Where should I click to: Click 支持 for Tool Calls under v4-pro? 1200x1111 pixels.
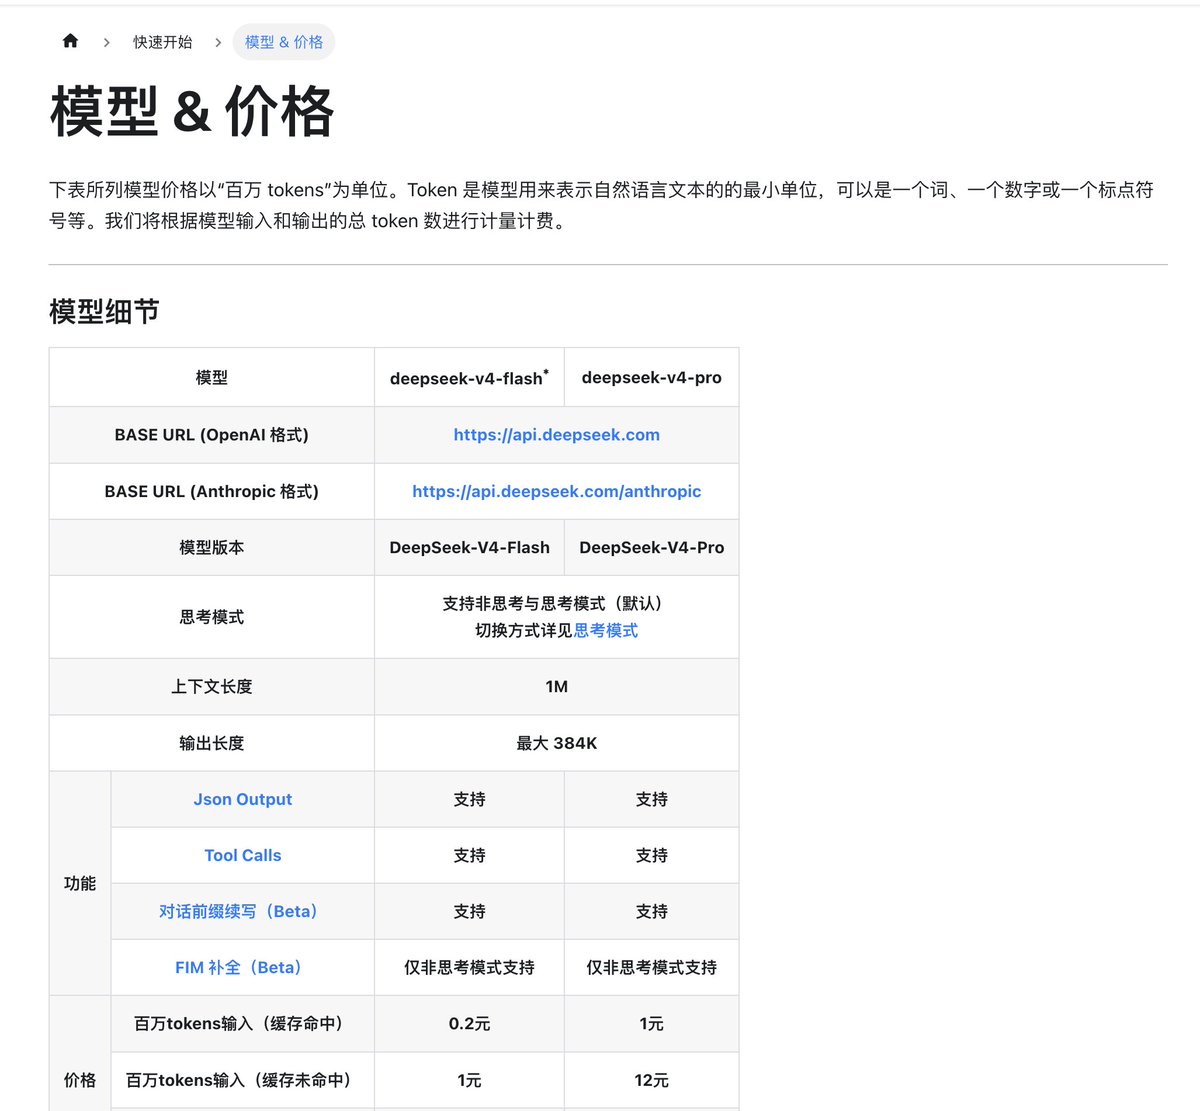651,855
